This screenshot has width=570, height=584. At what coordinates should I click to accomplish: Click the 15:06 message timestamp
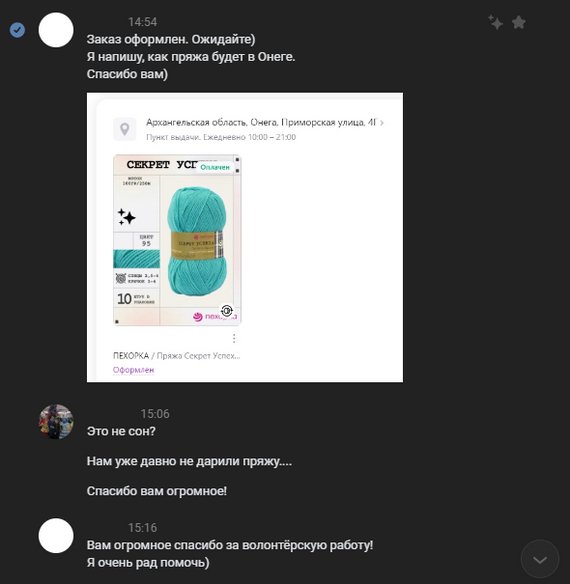pos(155,414)
